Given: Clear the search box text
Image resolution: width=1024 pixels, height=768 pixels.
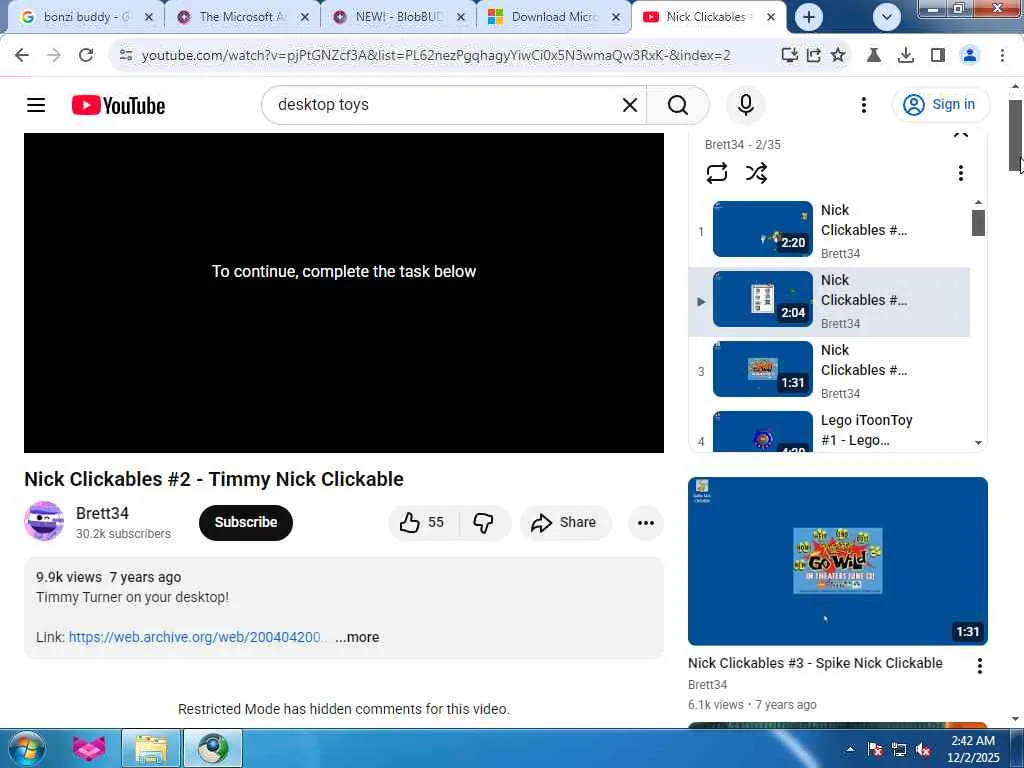Looking at the screenshot, I should [x=630, y=105].
